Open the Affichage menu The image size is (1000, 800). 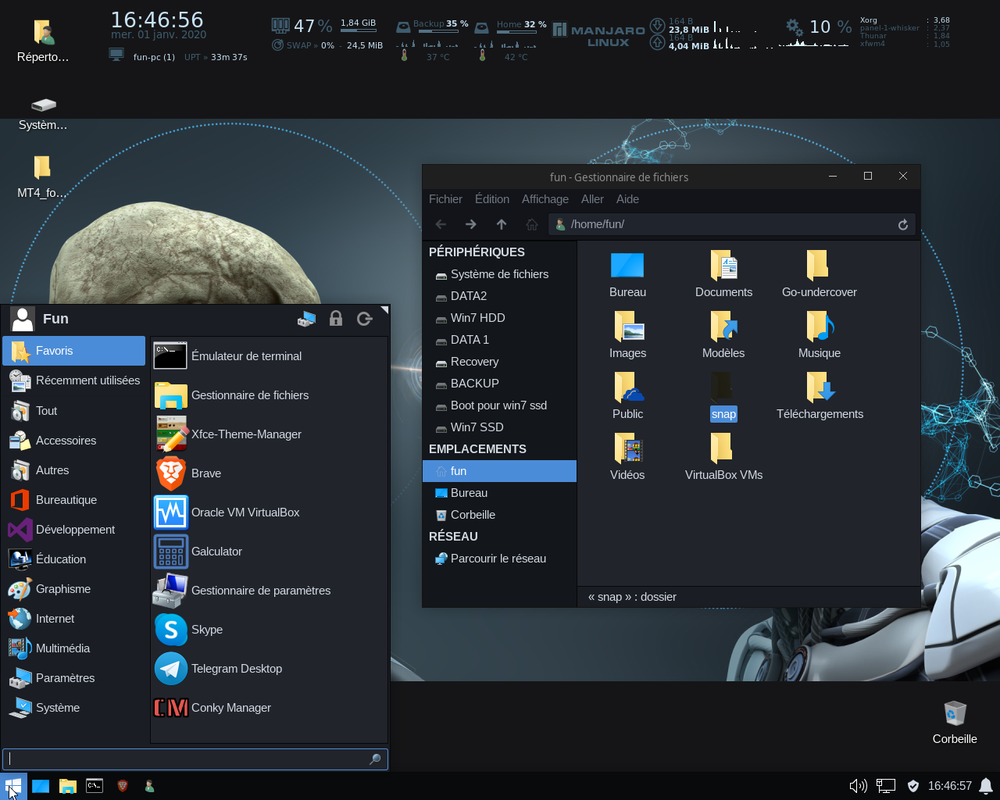click(545, 199)
